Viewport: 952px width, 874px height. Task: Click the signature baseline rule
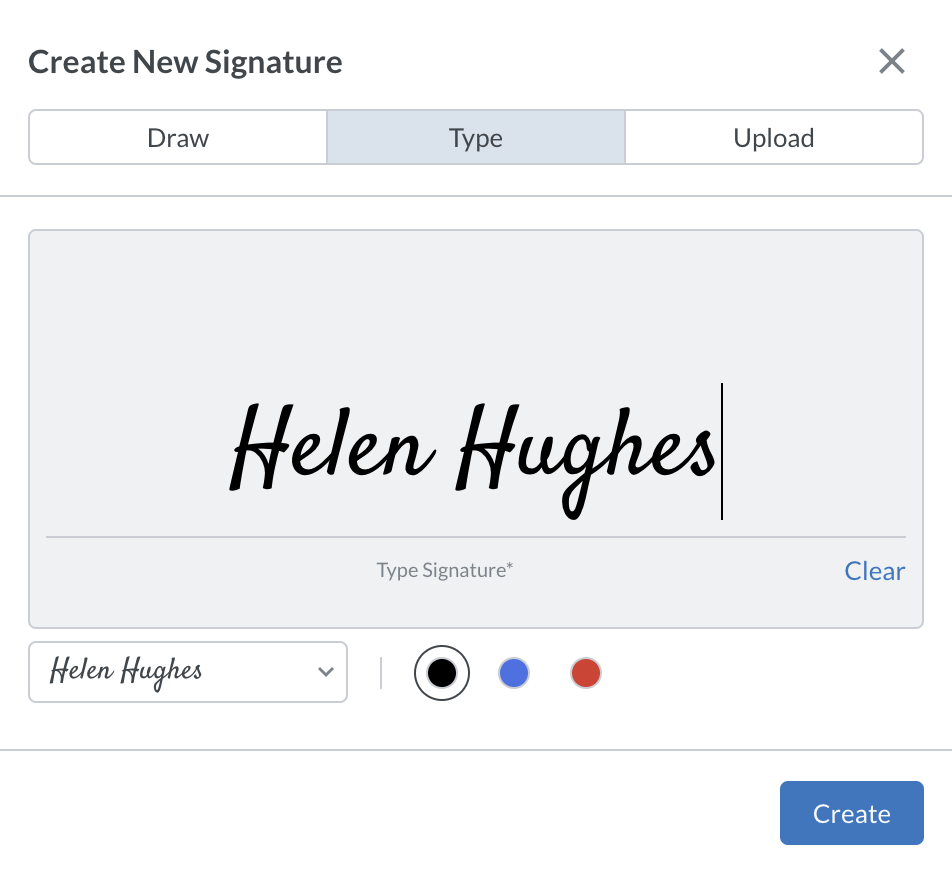[x=477, y=536]
